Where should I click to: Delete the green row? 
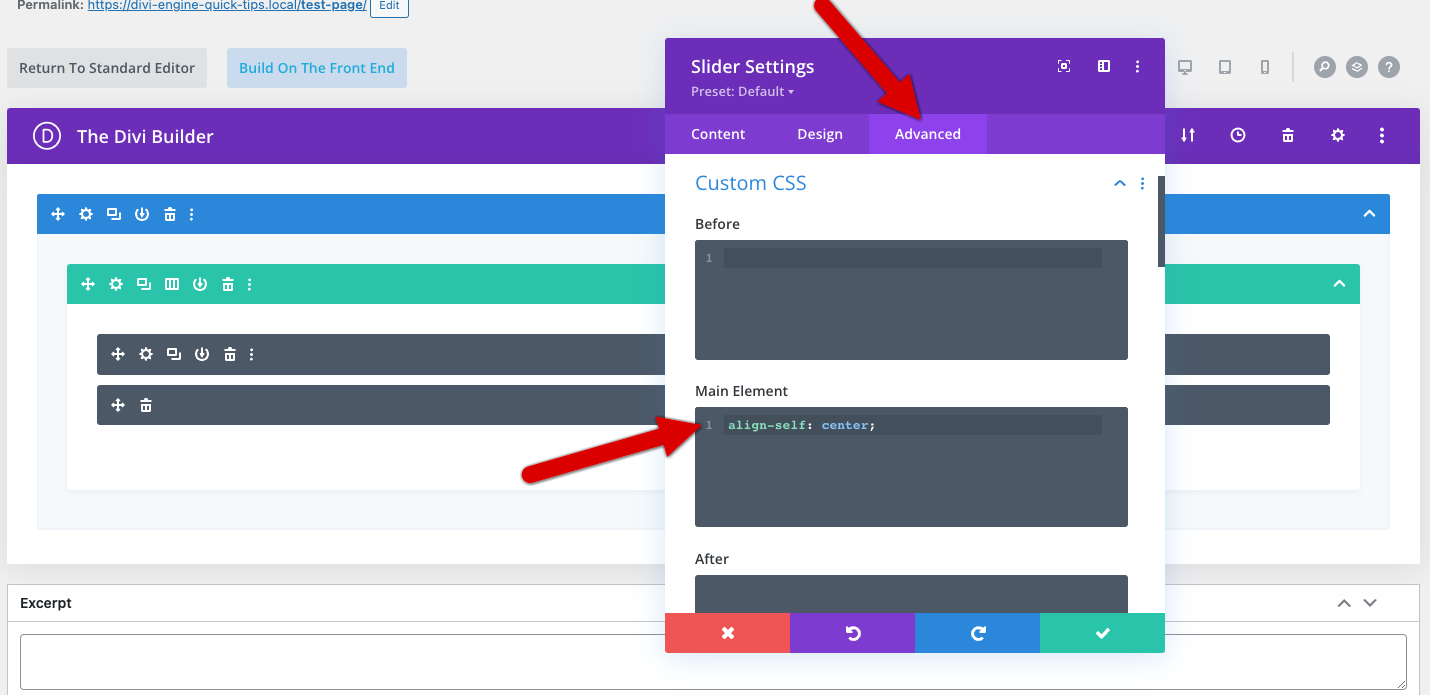coord(228,284)
